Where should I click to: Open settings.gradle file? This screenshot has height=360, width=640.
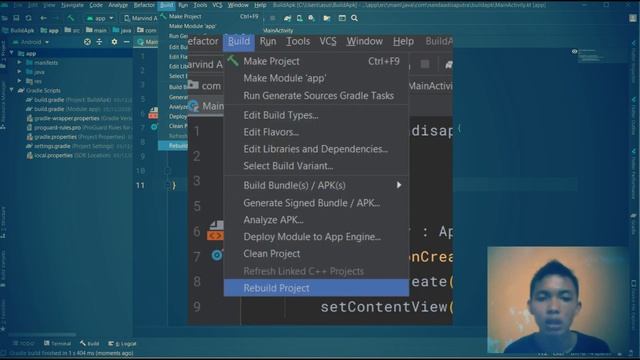point(78,146)
